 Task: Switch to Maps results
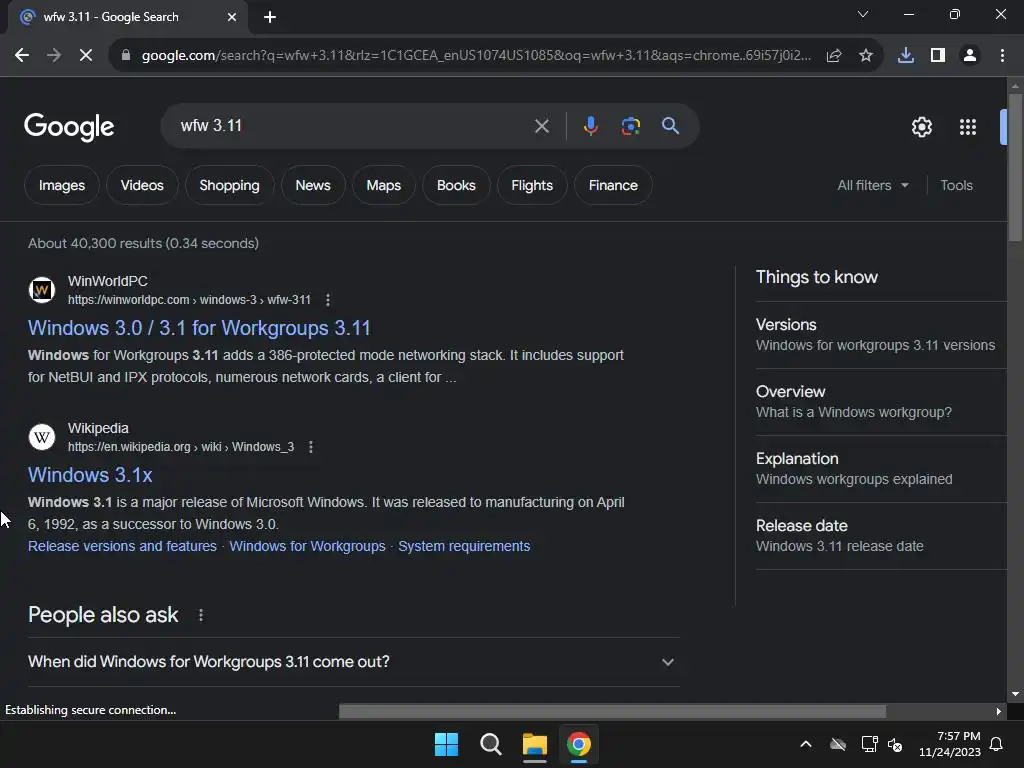(x=383, y=185)
